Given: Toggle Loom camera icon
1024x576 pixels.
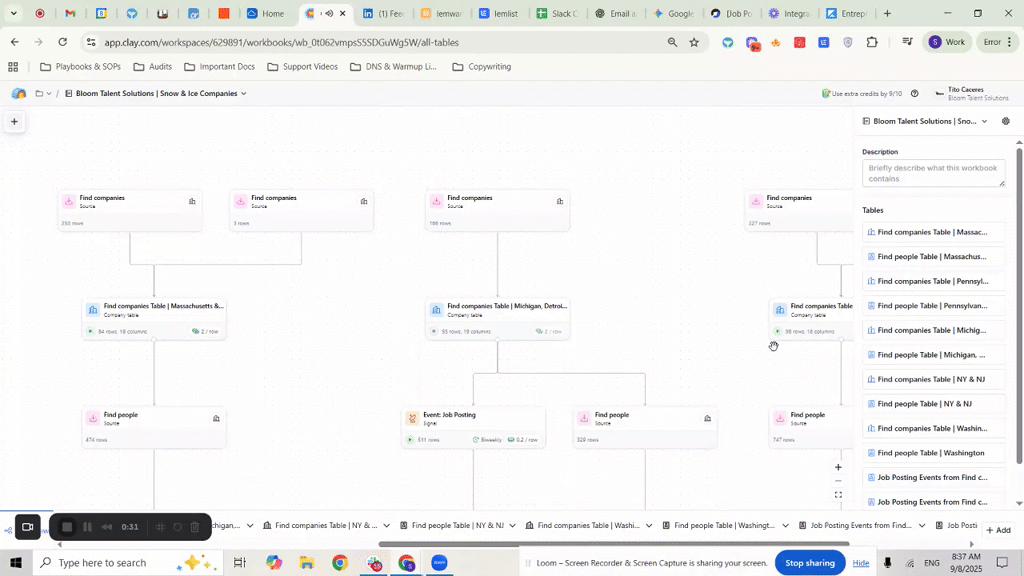Looking at the screenshot, I should click(28, 527).
